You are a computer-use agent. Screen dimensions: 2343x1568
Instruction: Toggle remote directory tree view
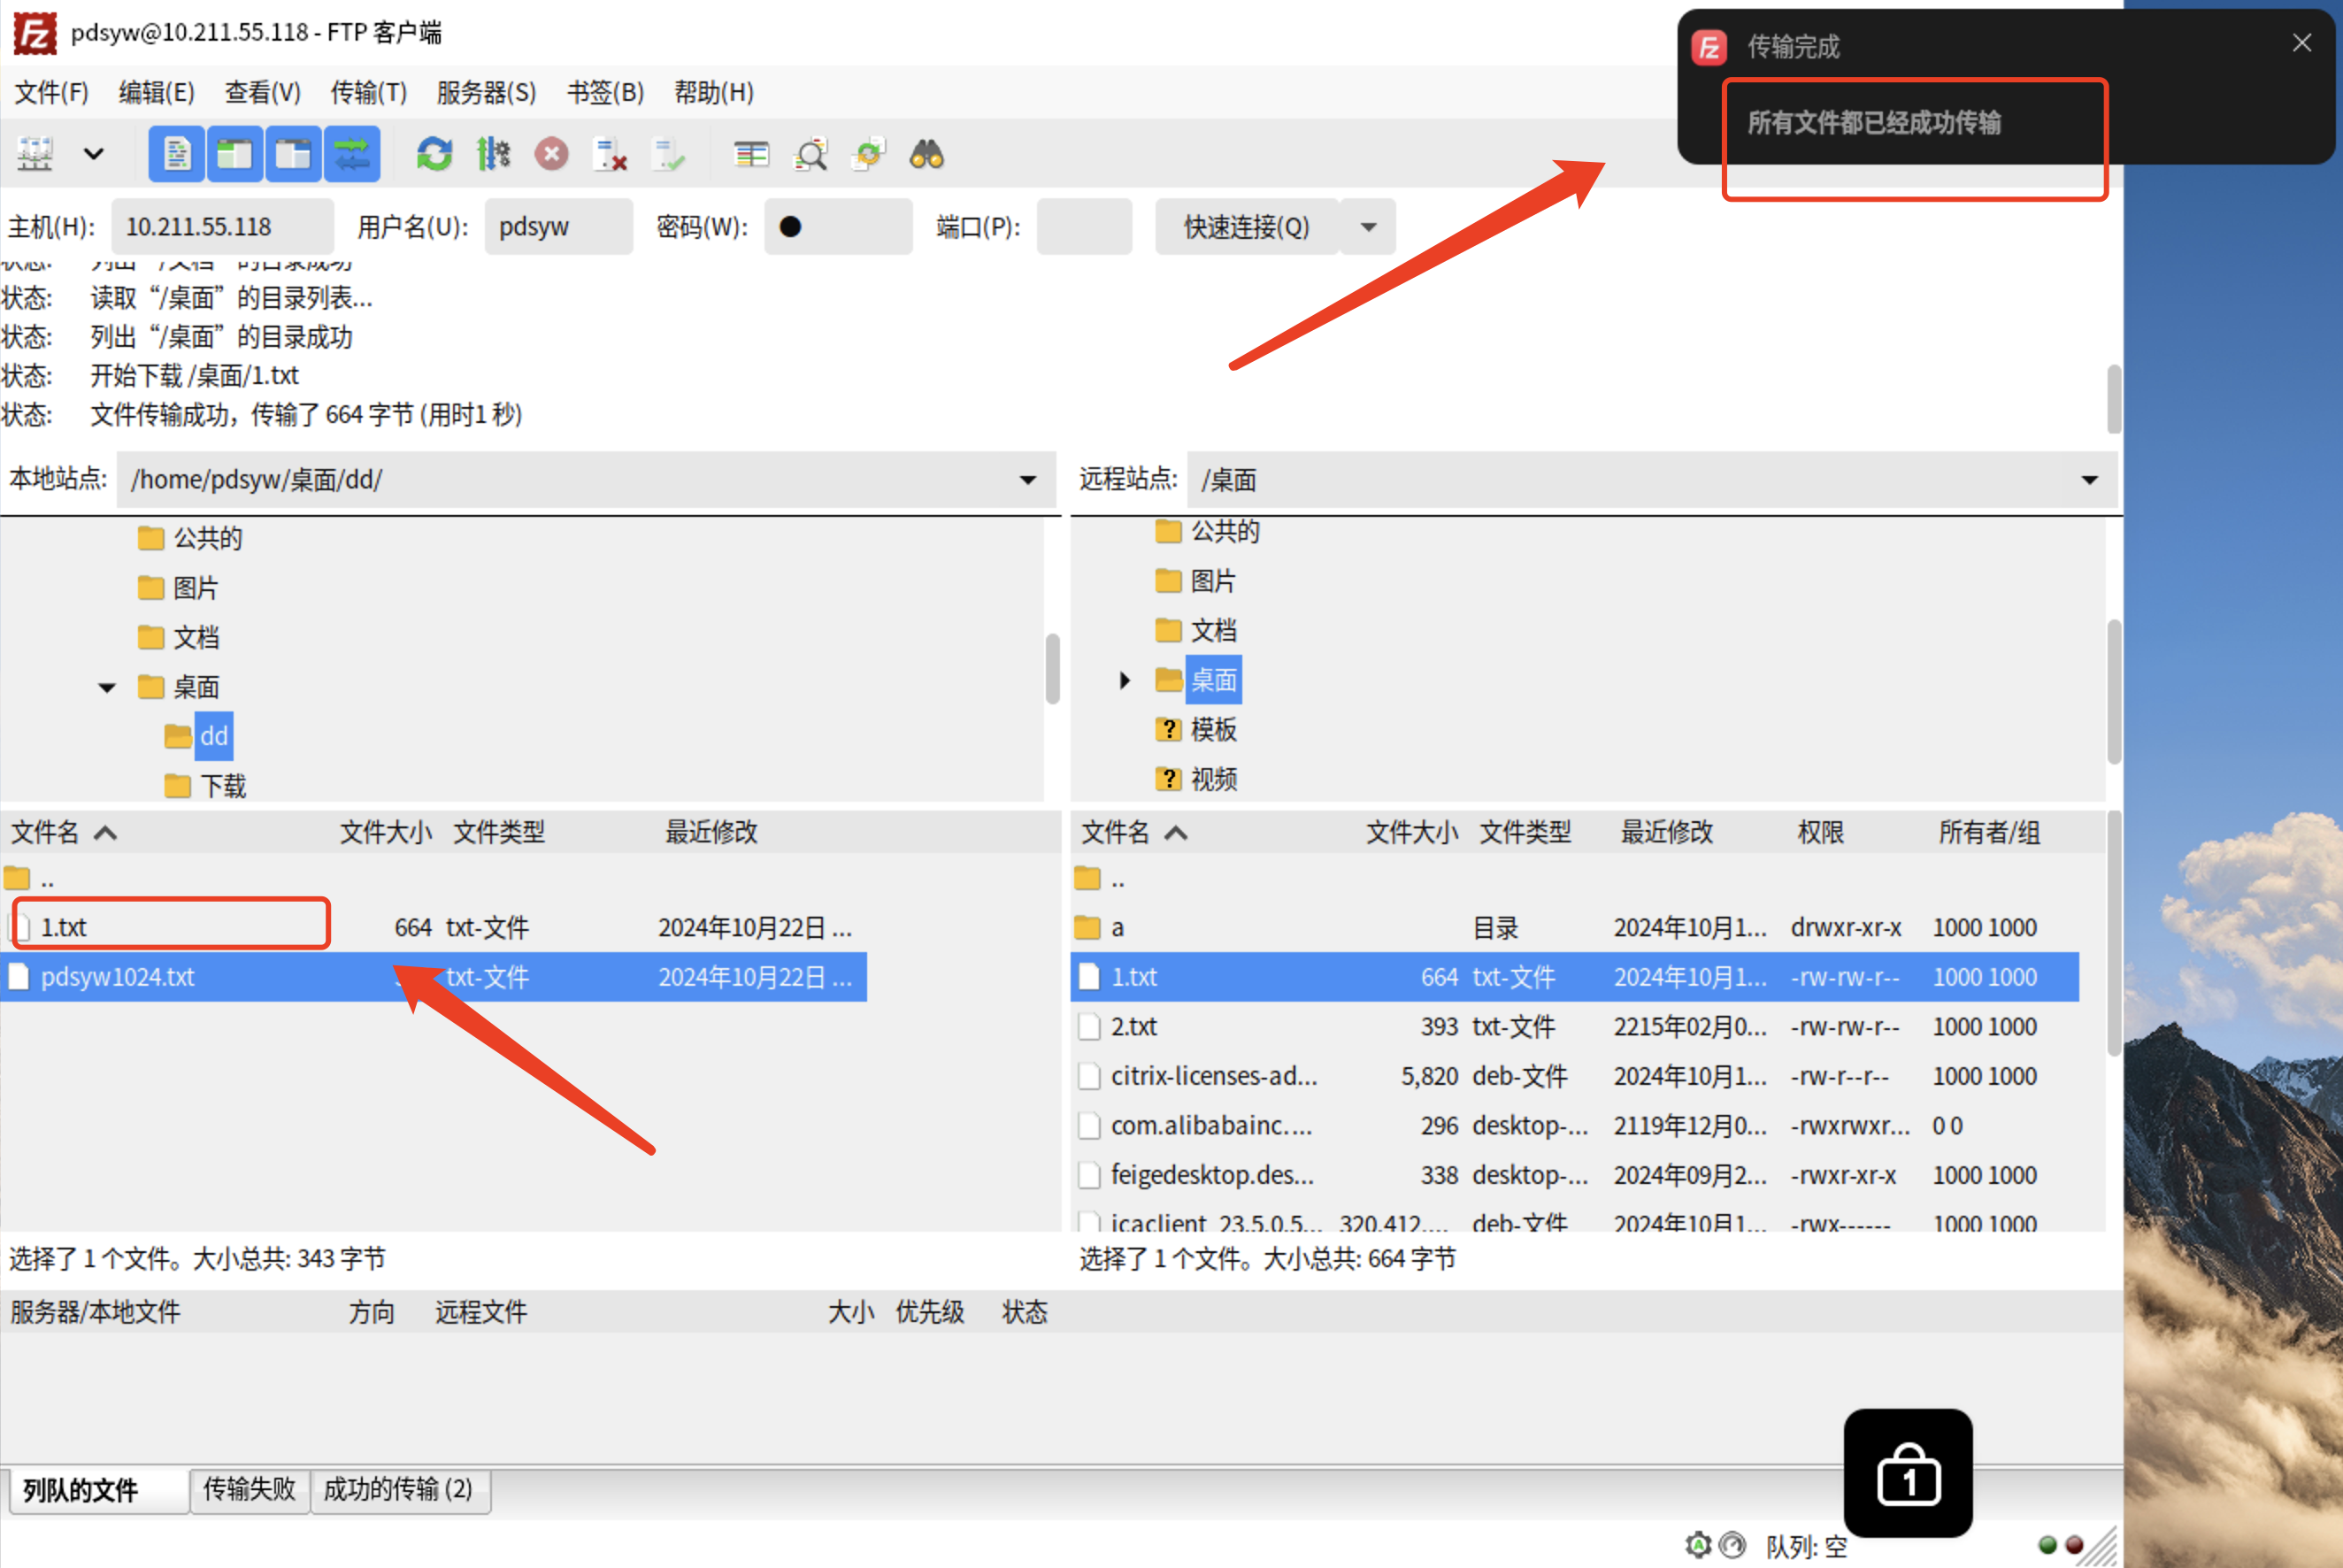click(x=293, y=154)
